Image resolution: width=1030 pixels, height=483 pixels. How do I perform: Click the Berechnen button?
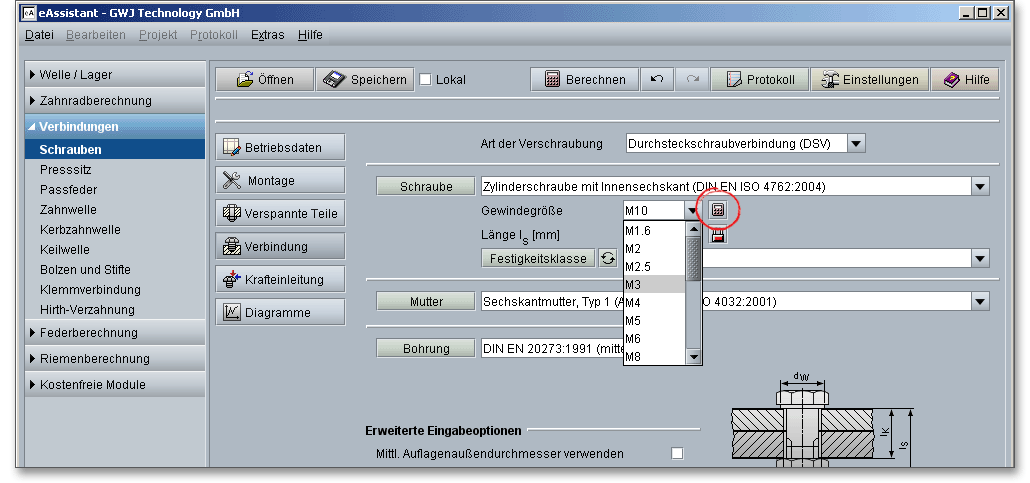[584, 80]
